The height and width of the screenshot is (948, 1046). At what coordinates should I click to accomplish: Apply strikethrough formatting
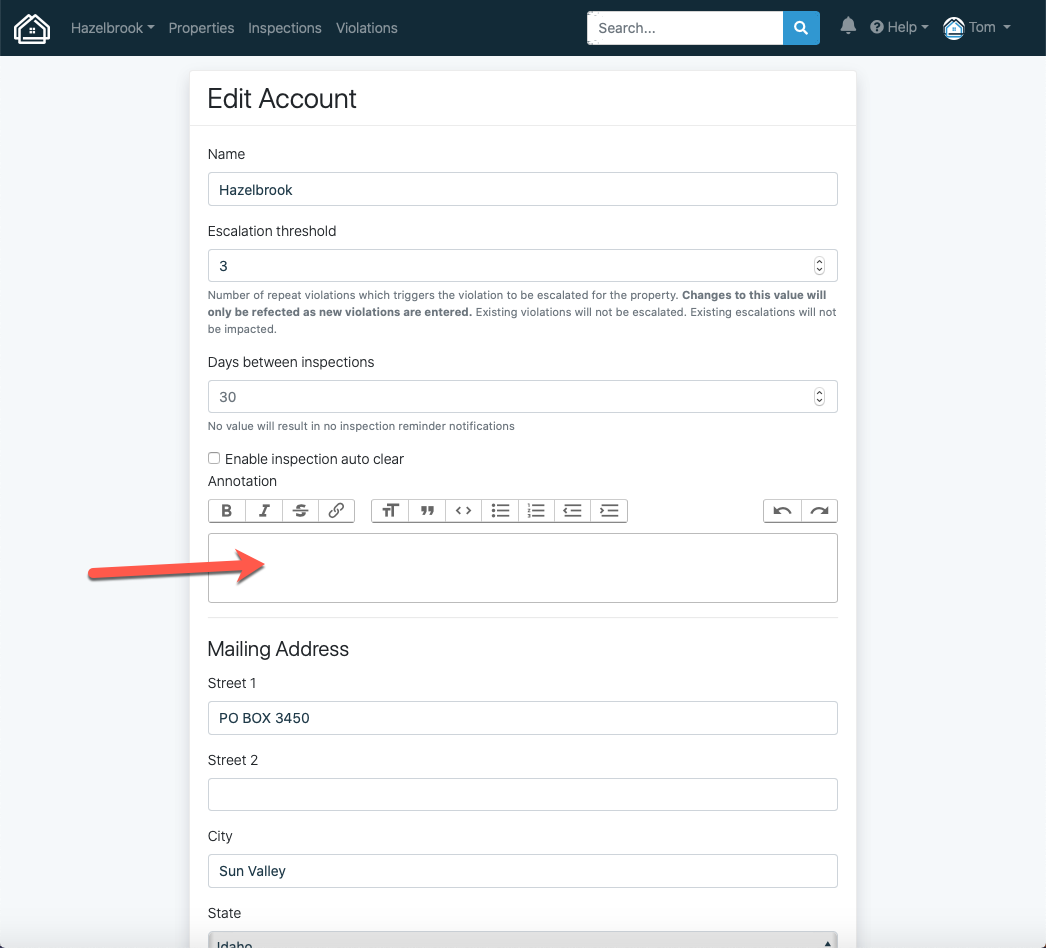tap(300, 511)
